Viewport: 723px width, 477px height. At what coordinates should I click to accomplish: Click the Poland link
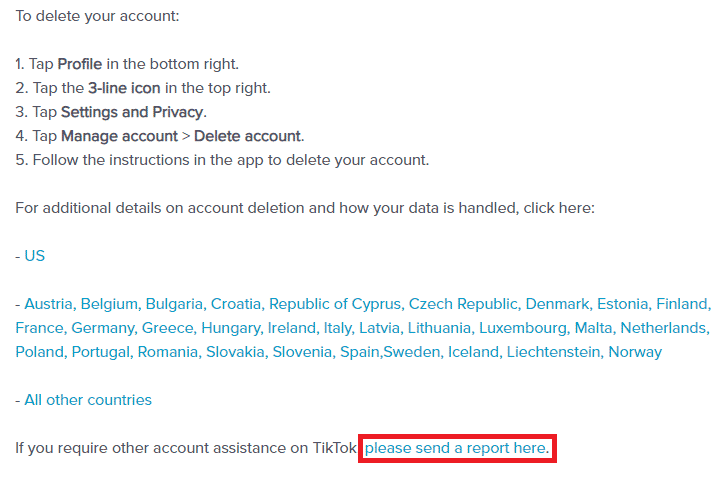point(39,352)
